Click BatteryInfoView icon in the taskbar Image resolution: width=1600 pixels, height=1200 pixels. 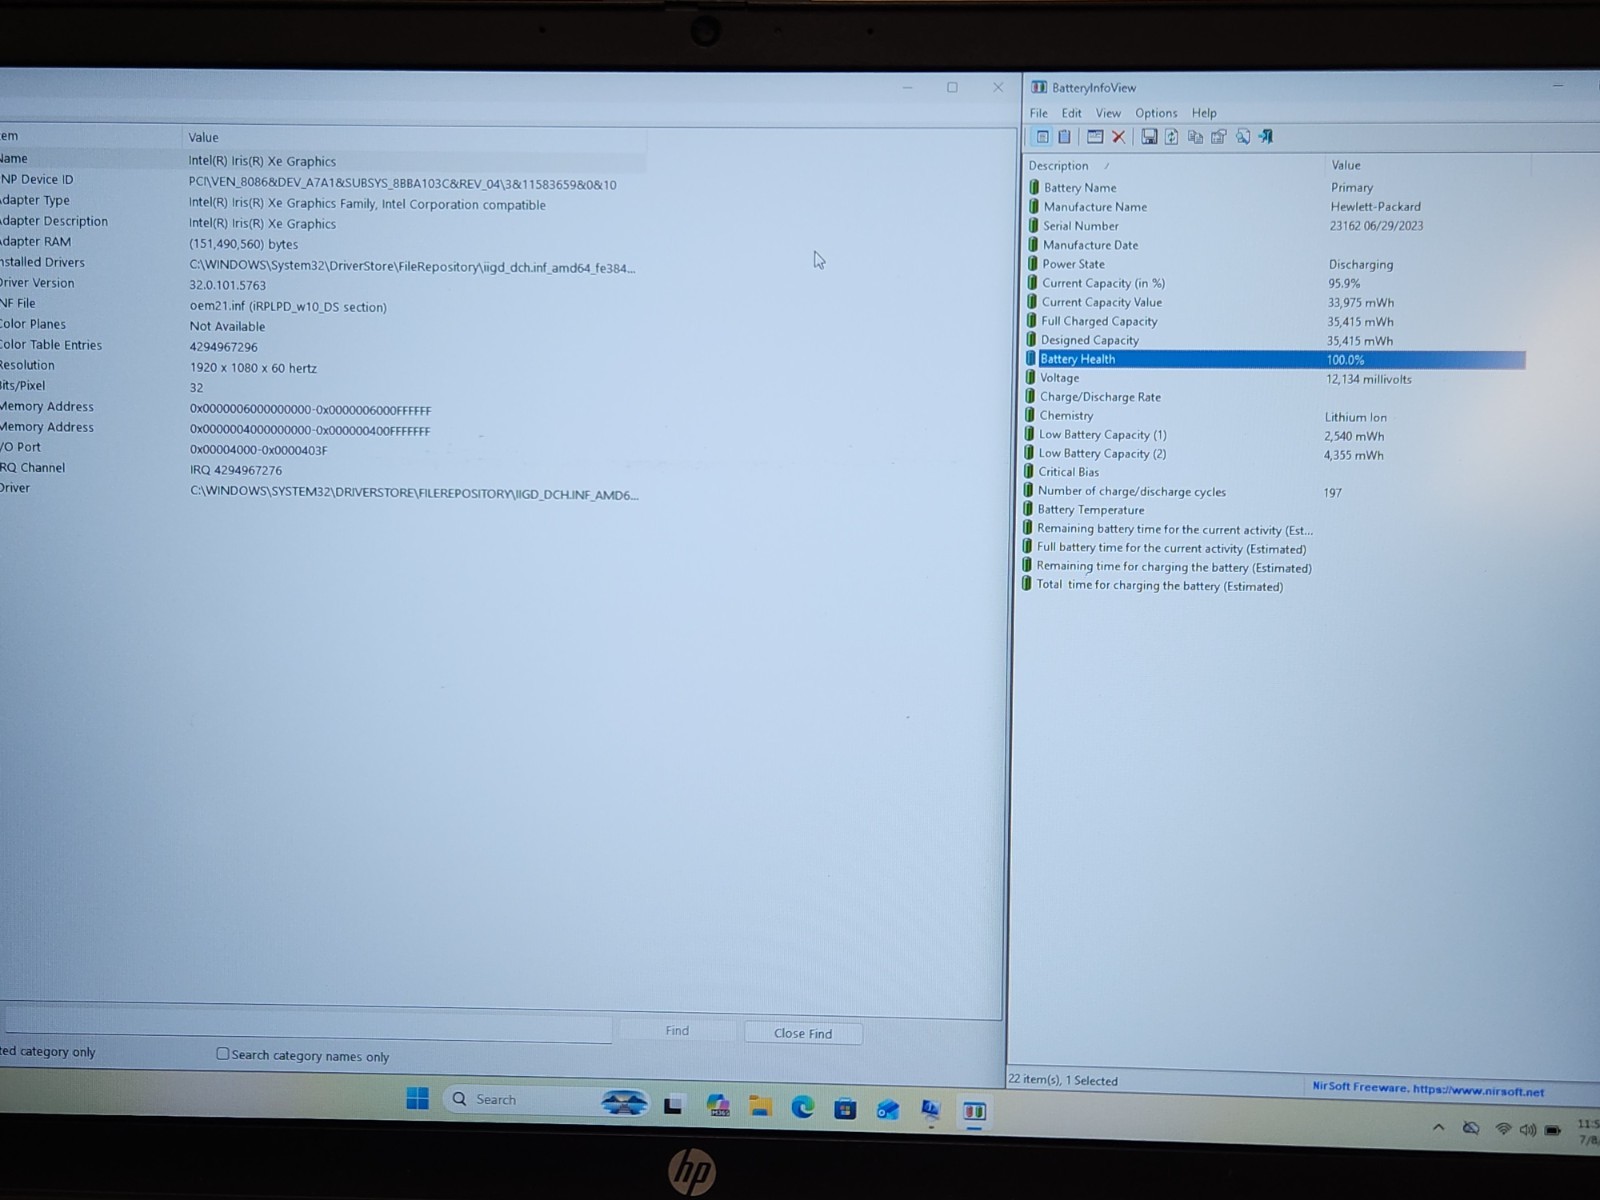pos(974,1111)
